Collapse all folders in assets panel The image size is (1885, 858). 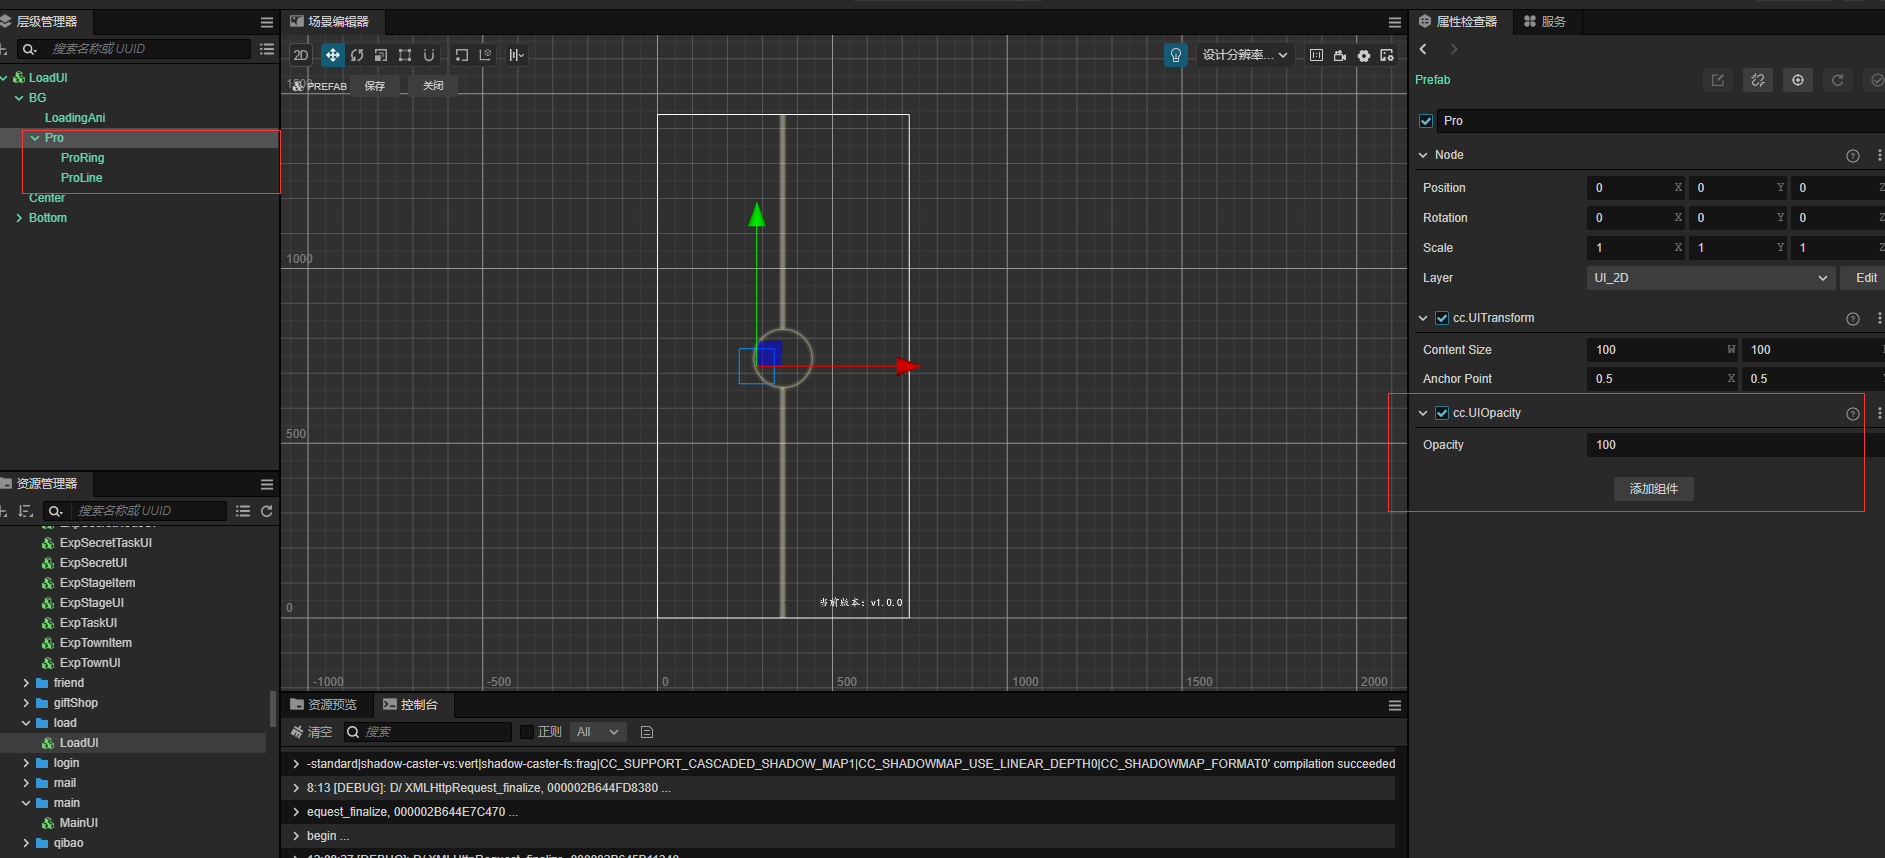(x=243, y=511)
